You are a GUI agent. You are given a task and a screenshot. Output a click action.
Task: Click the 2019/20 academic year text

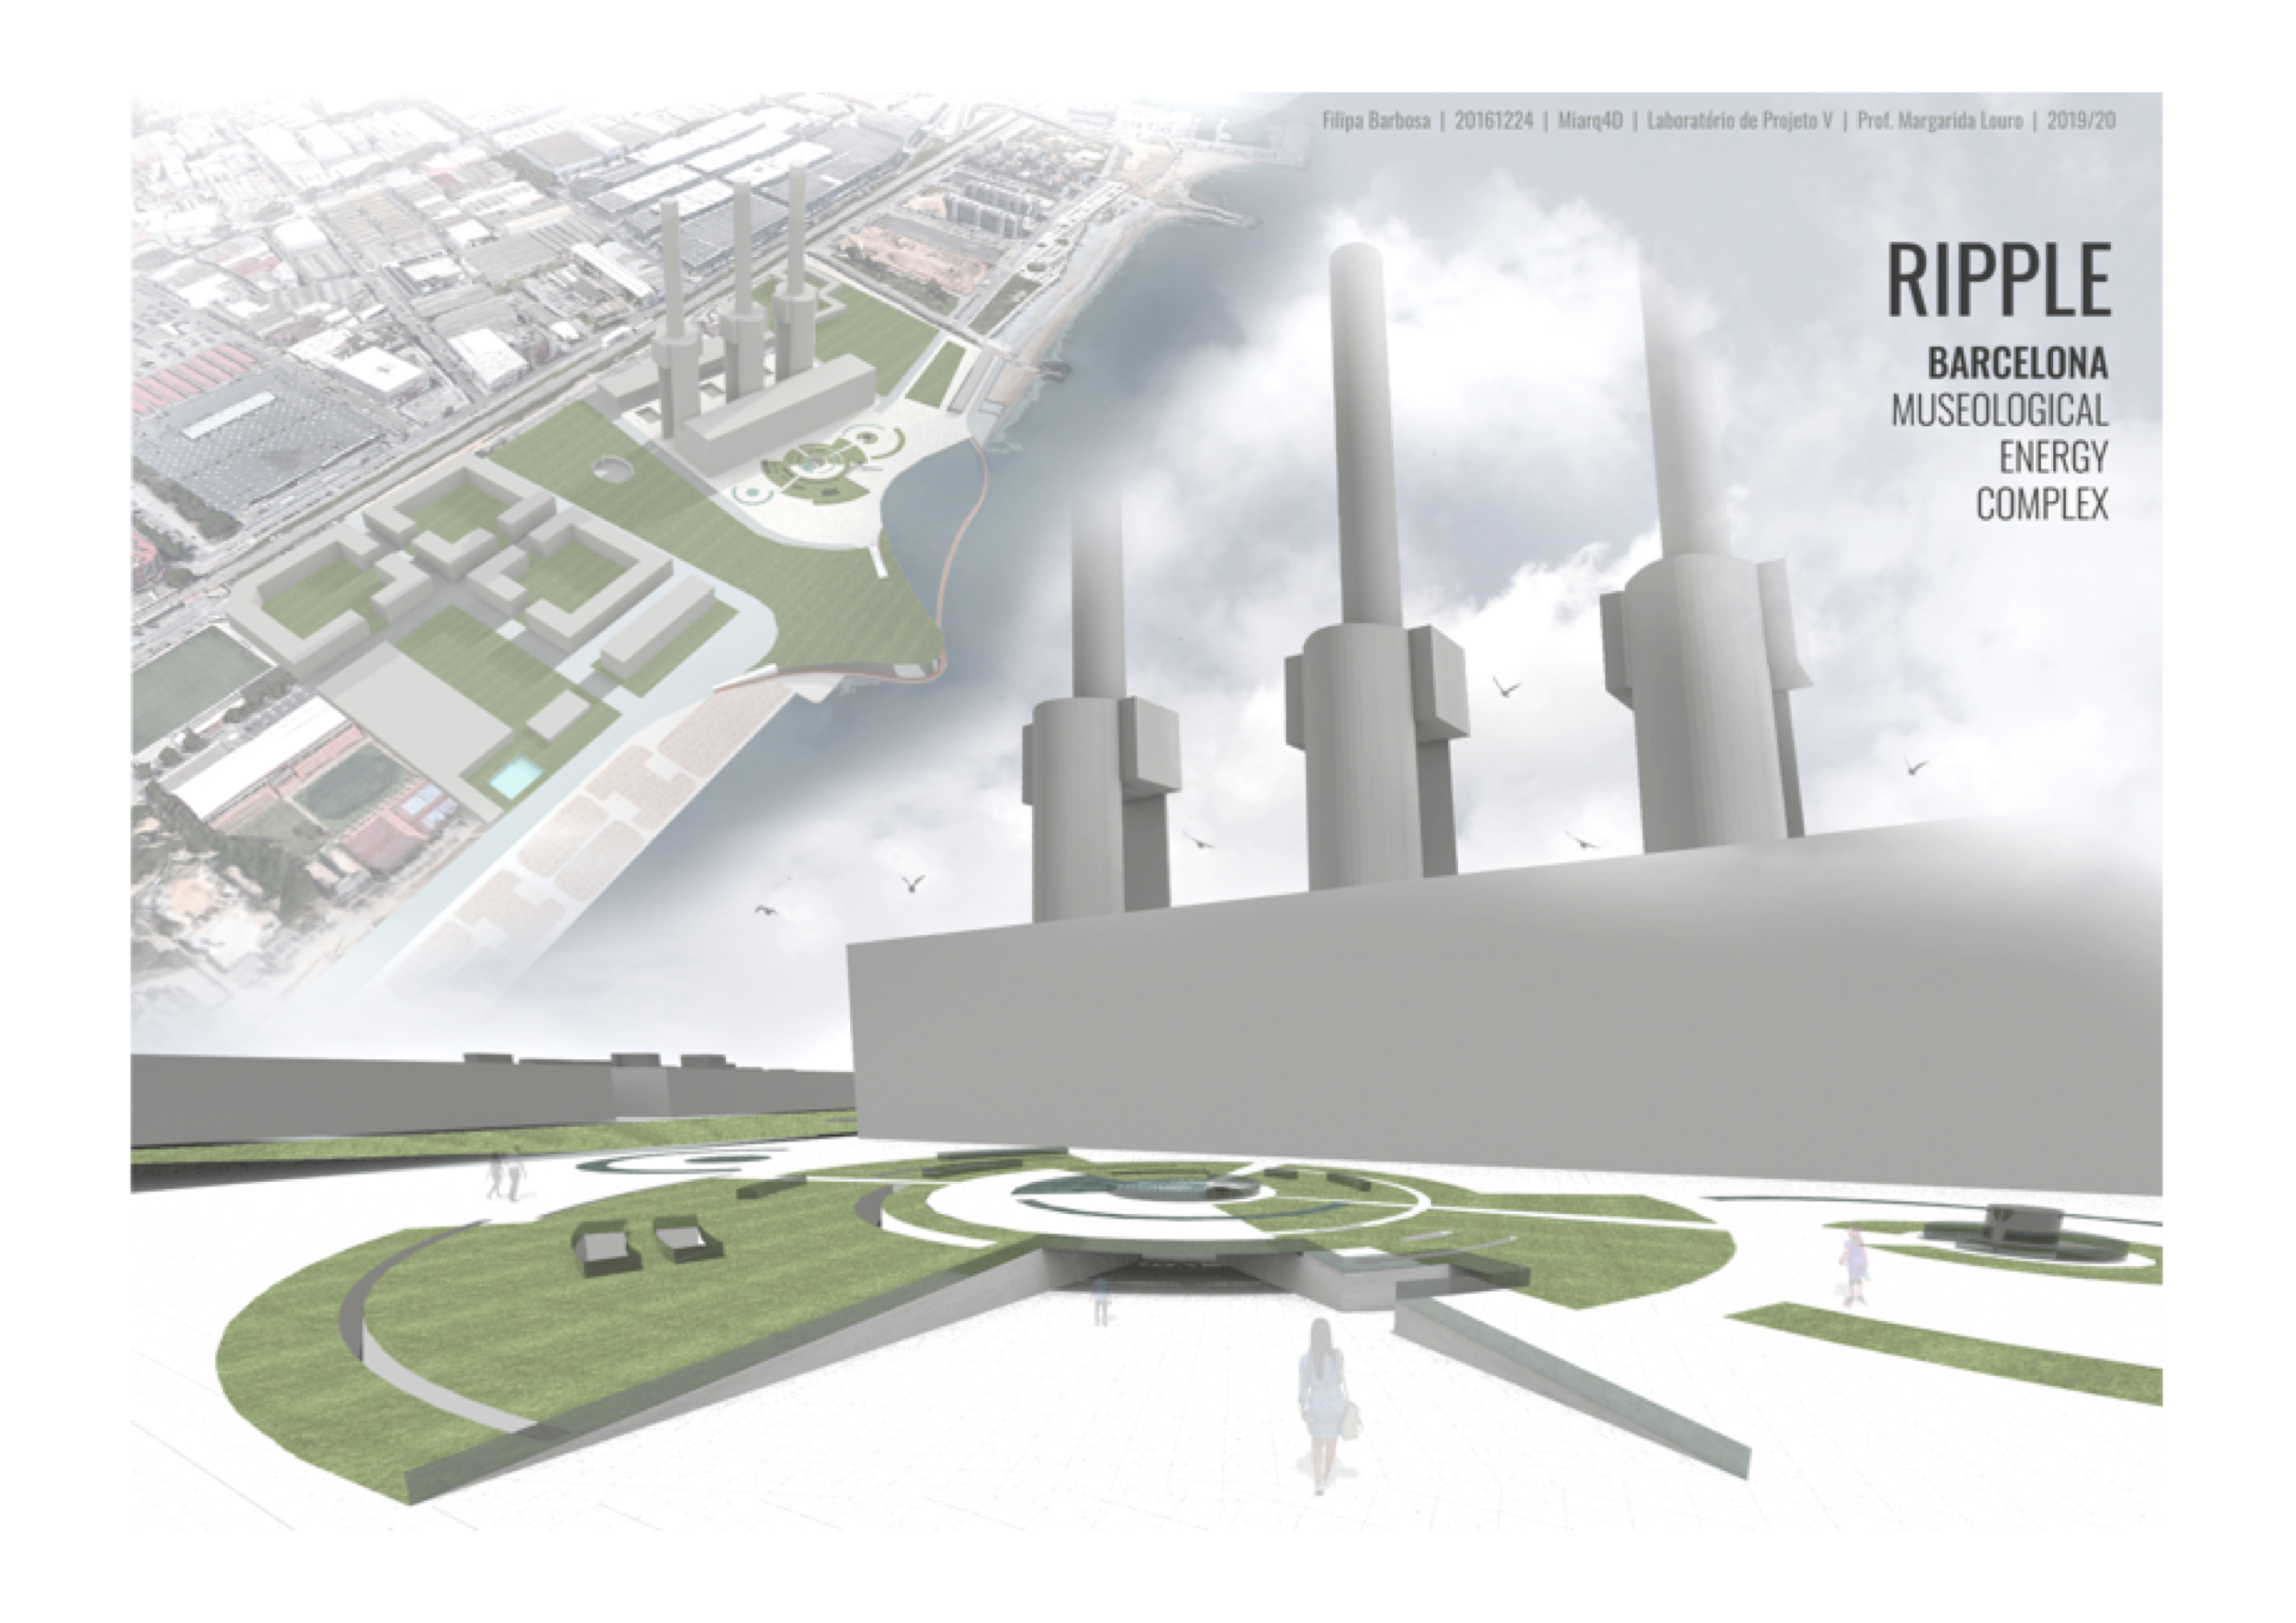click(2081, 121)
